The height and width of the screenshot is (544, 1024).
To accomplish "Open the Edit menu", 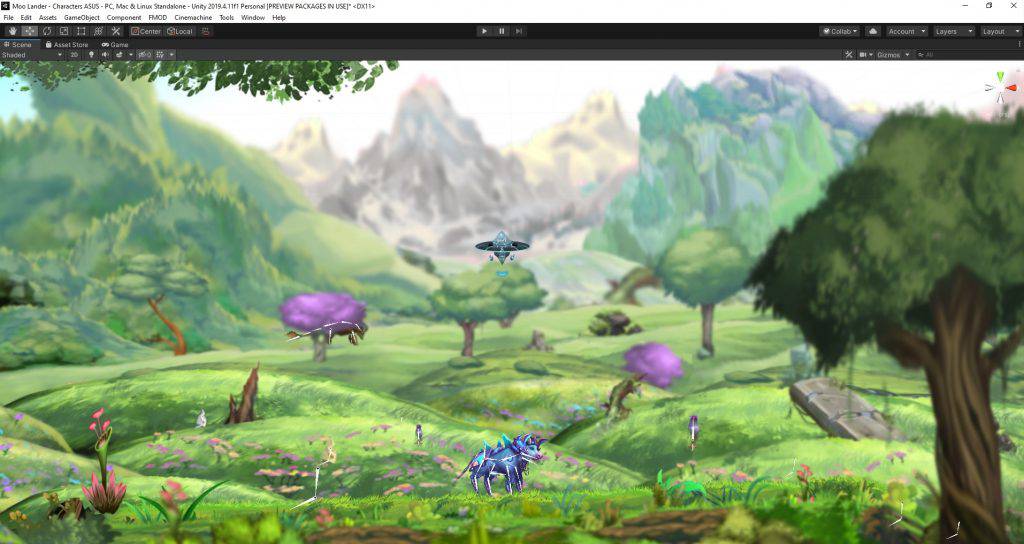I will pyautogui.click(x=26, y=18).
